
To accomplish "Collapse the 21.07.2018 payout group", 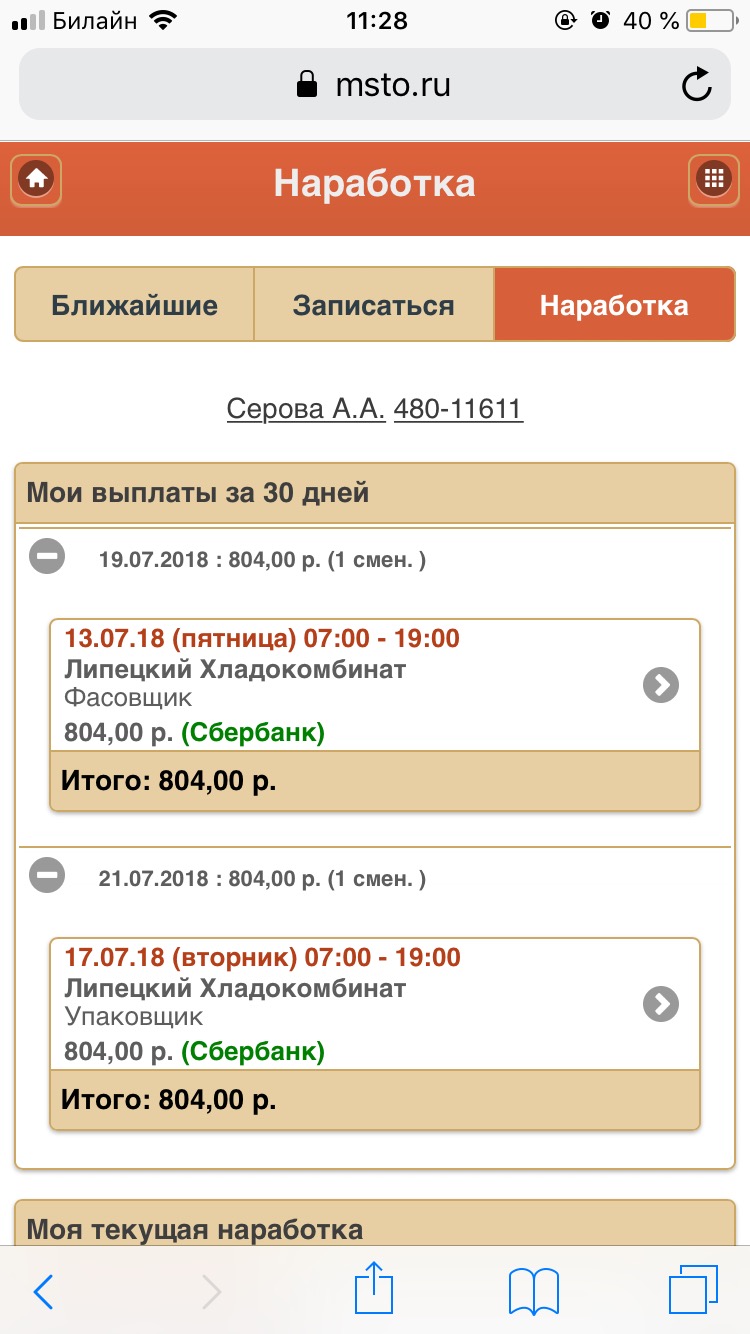I will 47,876.
